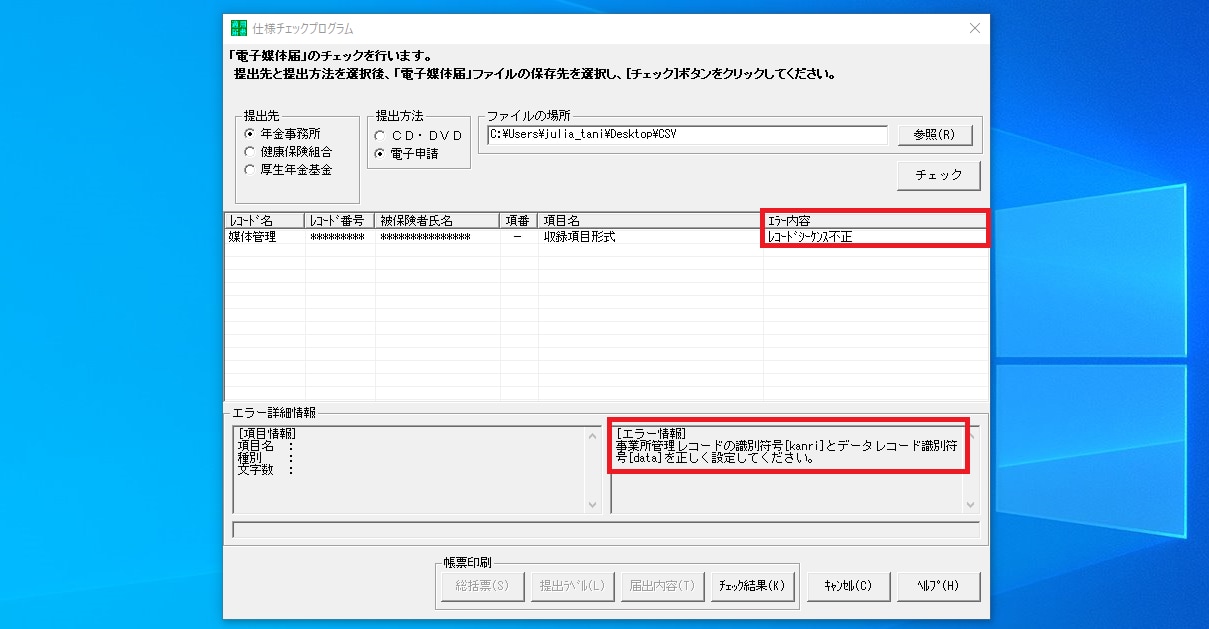Click the ﾚｺｰﾄﾞ番号 column header
Screen dimensions: 1209x629
(x=339, y=220)
